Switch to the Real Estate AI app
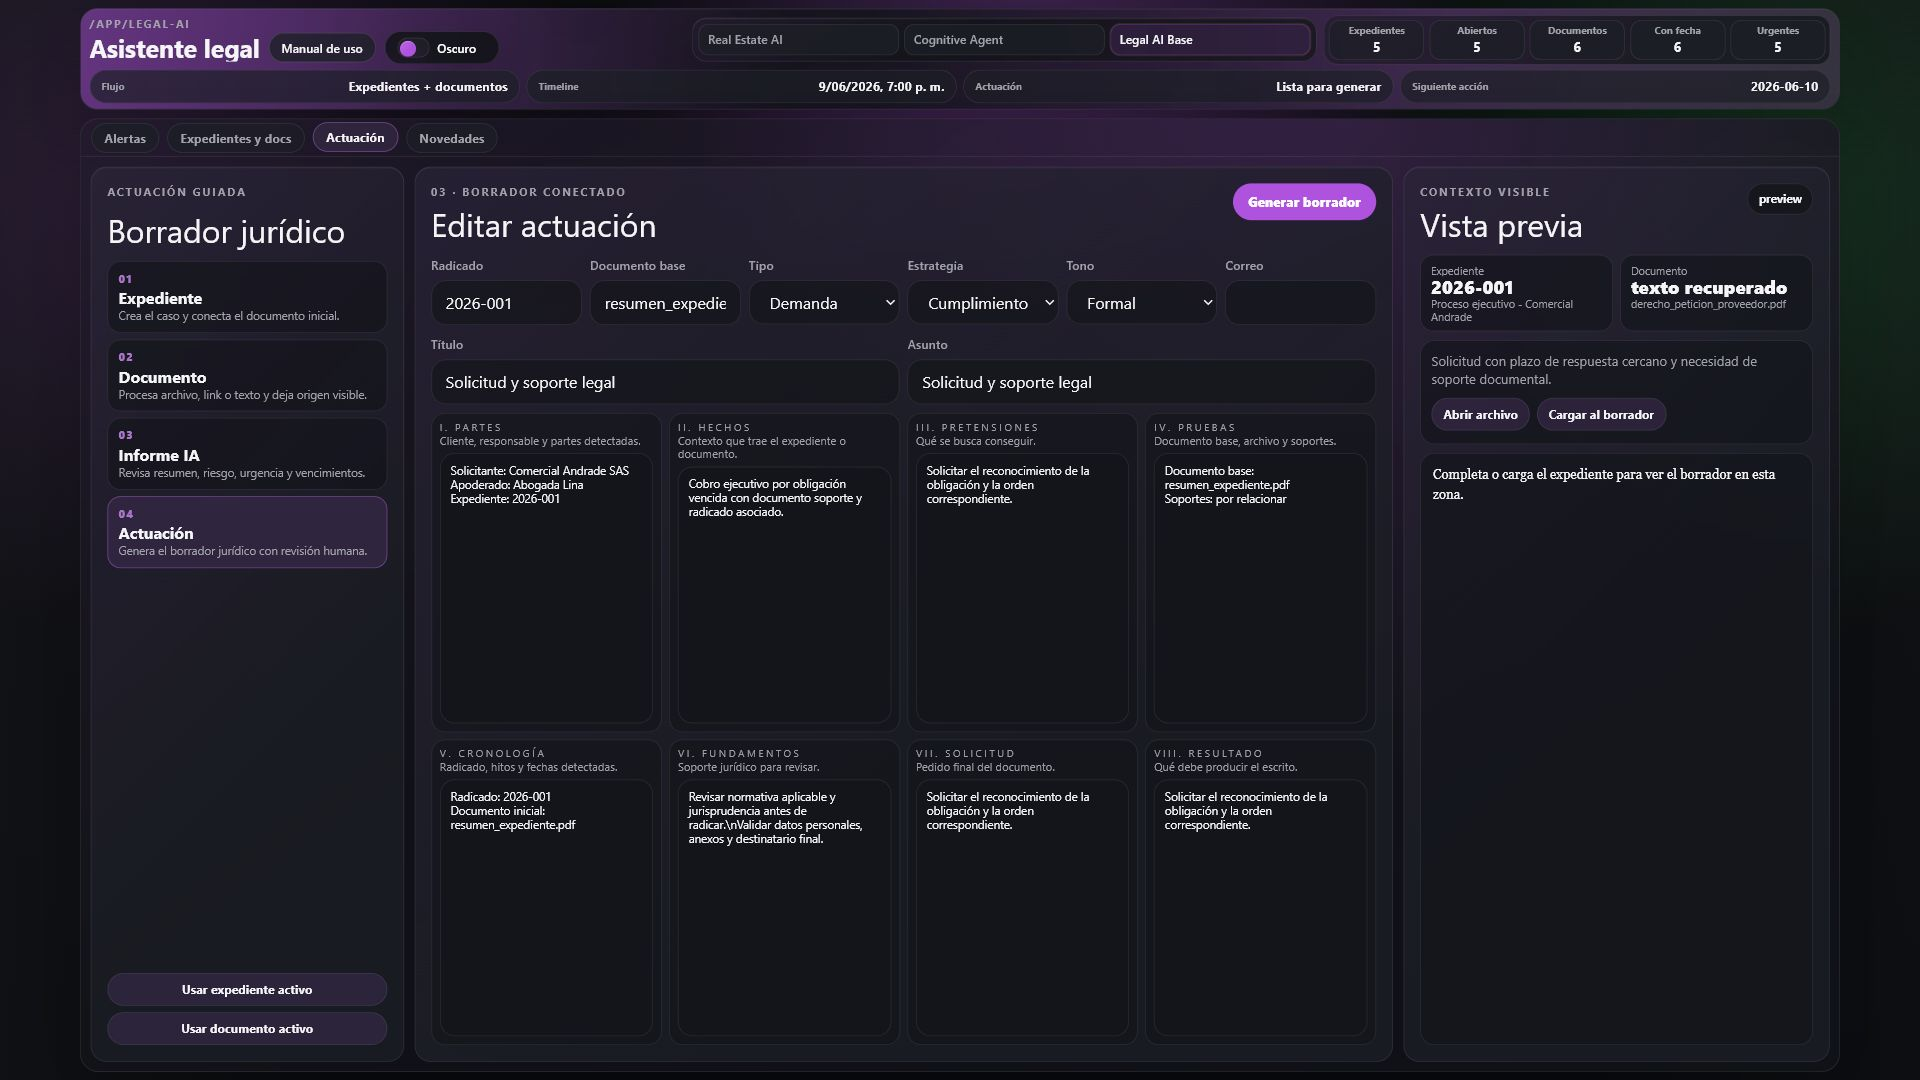1920x1080 pixels. pyautogui.click(x=797, y=40)
